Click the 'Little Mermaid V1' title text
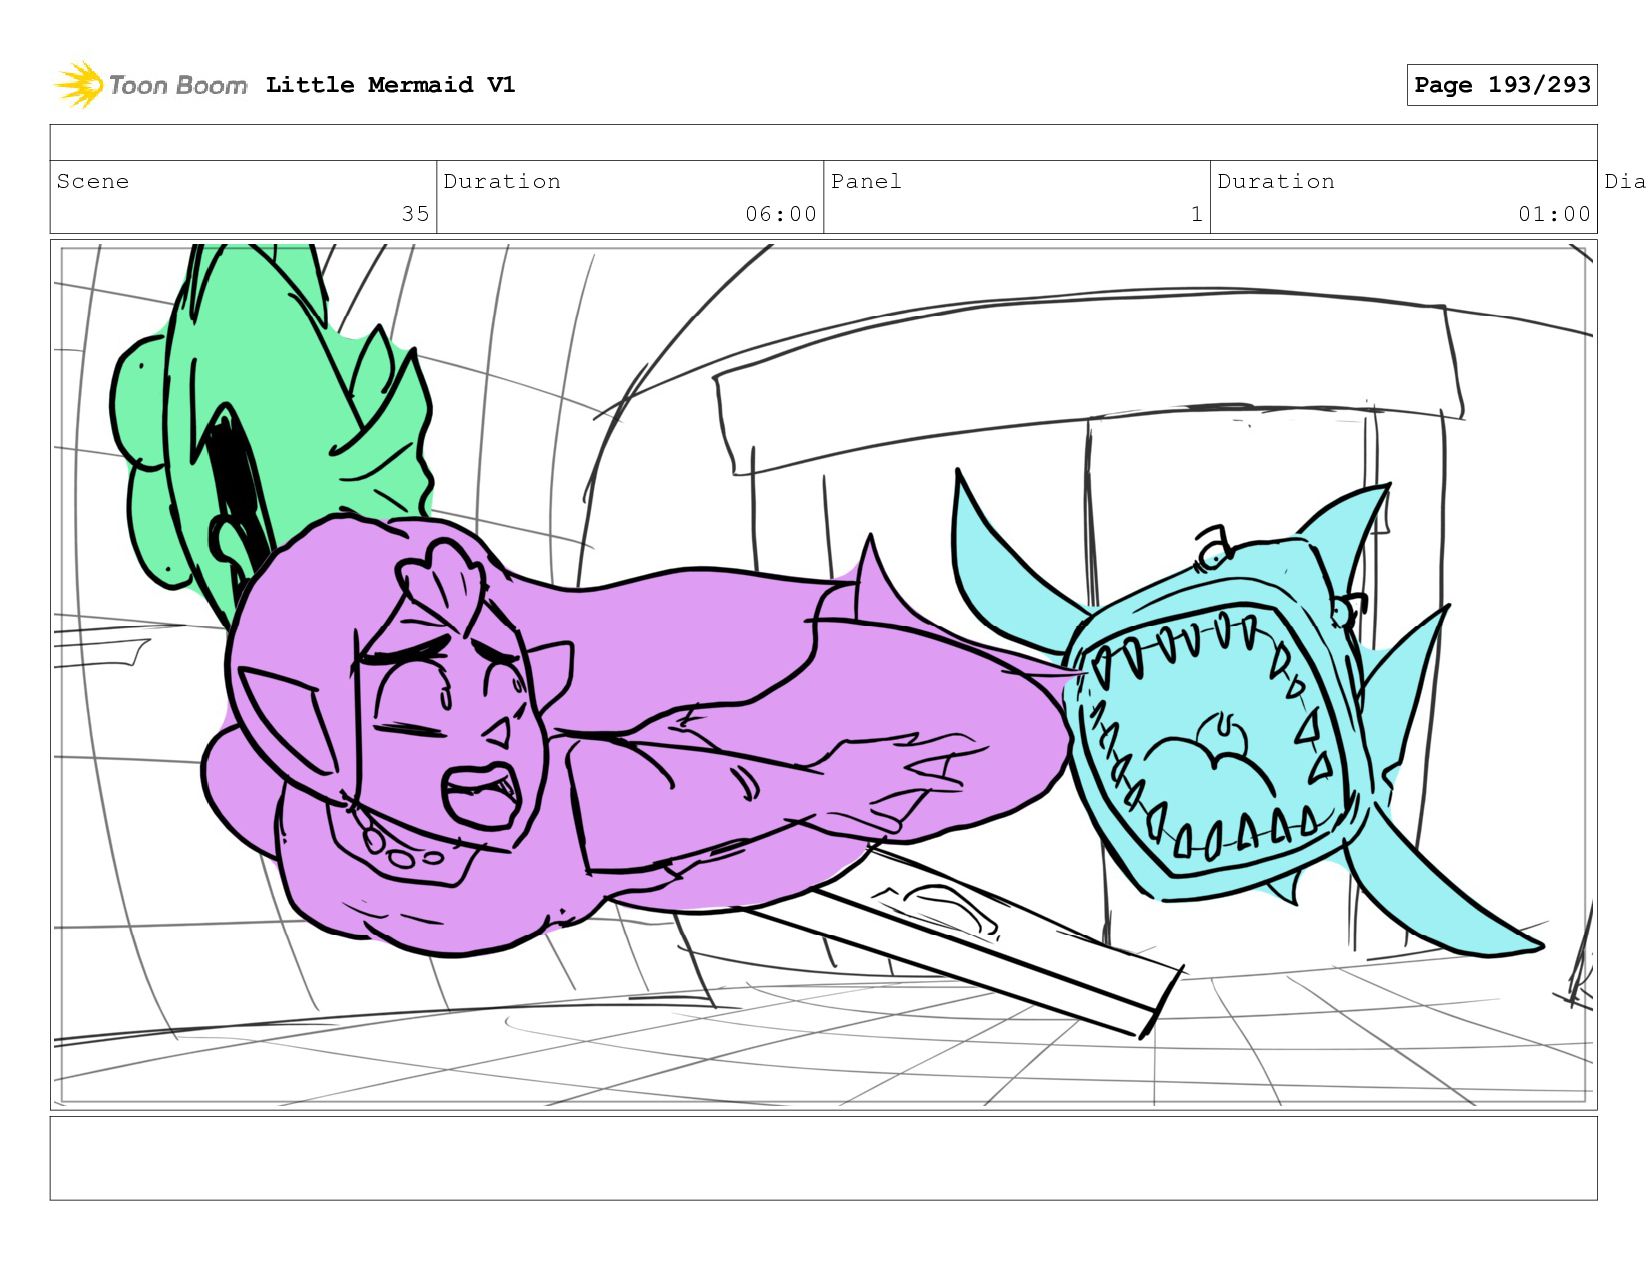The height and width of the screenshot is (1275, 1650). point(390,85)
